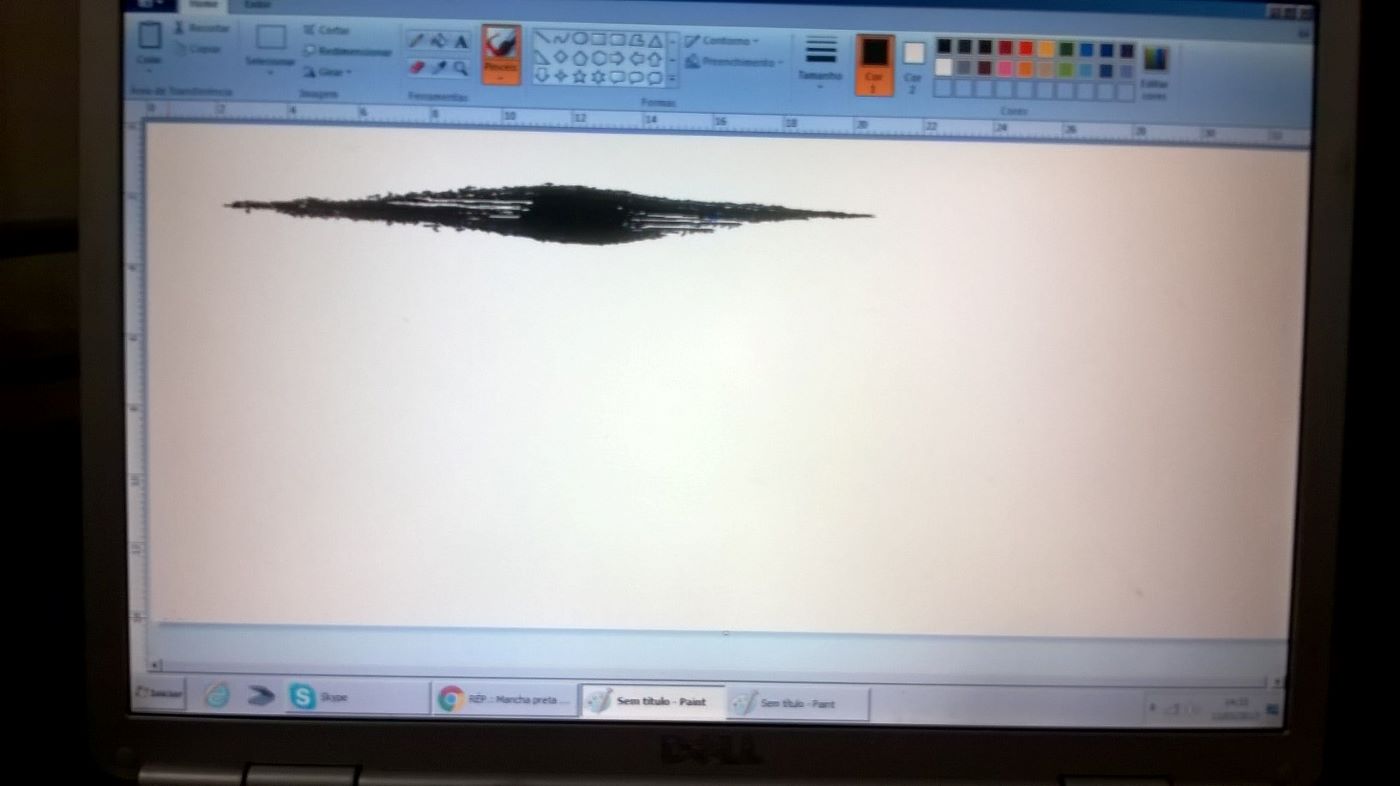This screenshot has height=786, width=1400.
Task: Switch to the Exibir ribbon tab
Action: point(257,5)
